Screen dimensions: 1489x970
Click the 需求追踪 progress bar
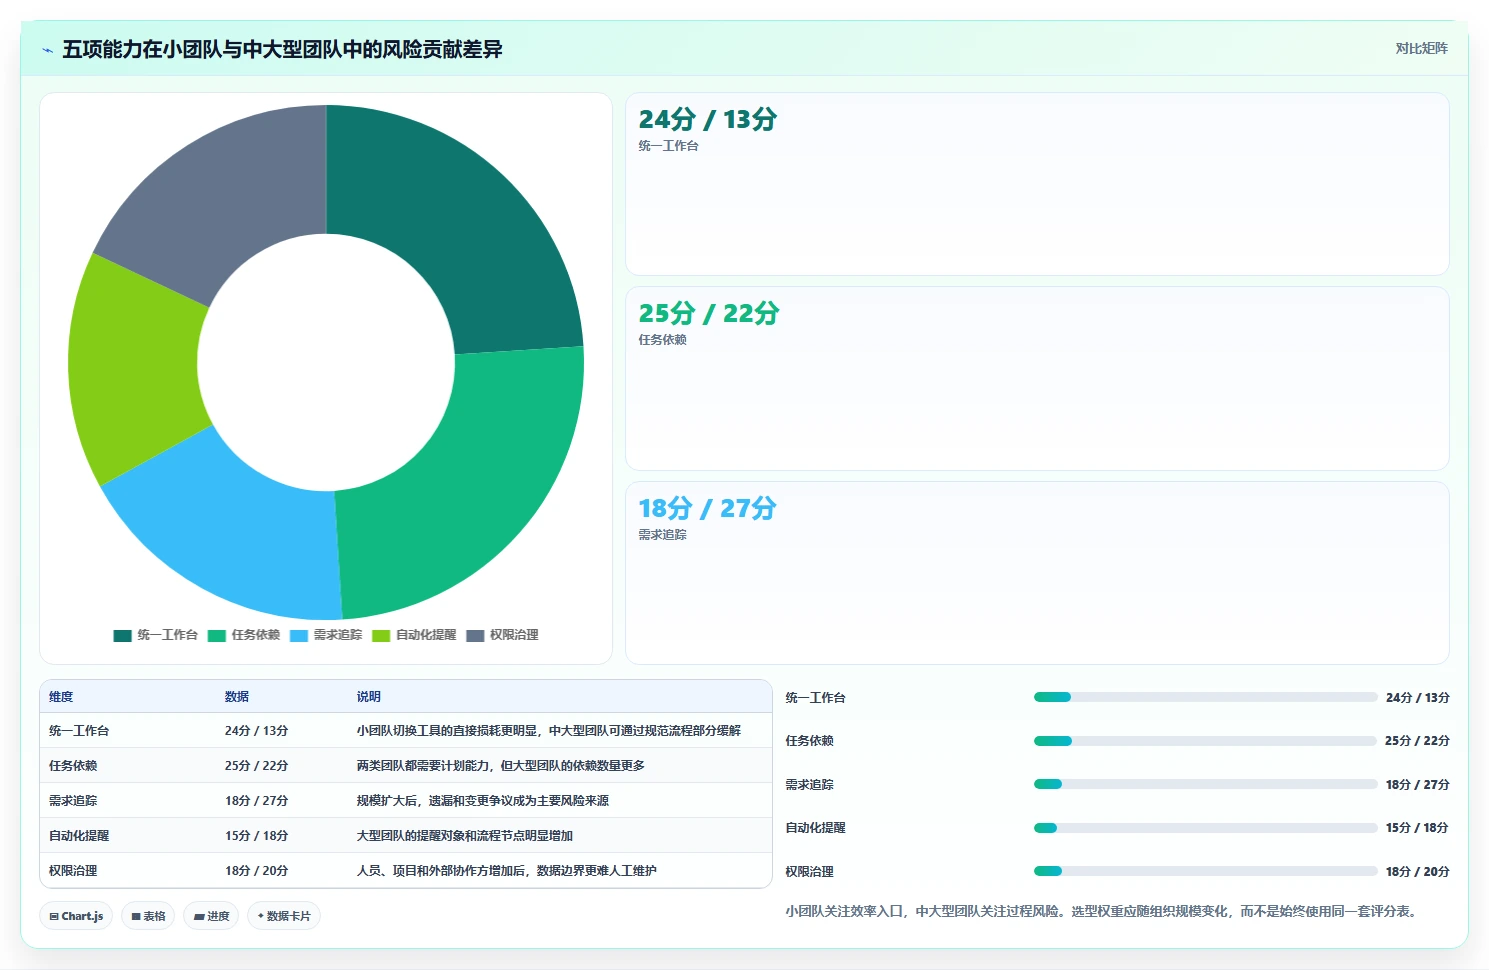[x=1205, y=784]
